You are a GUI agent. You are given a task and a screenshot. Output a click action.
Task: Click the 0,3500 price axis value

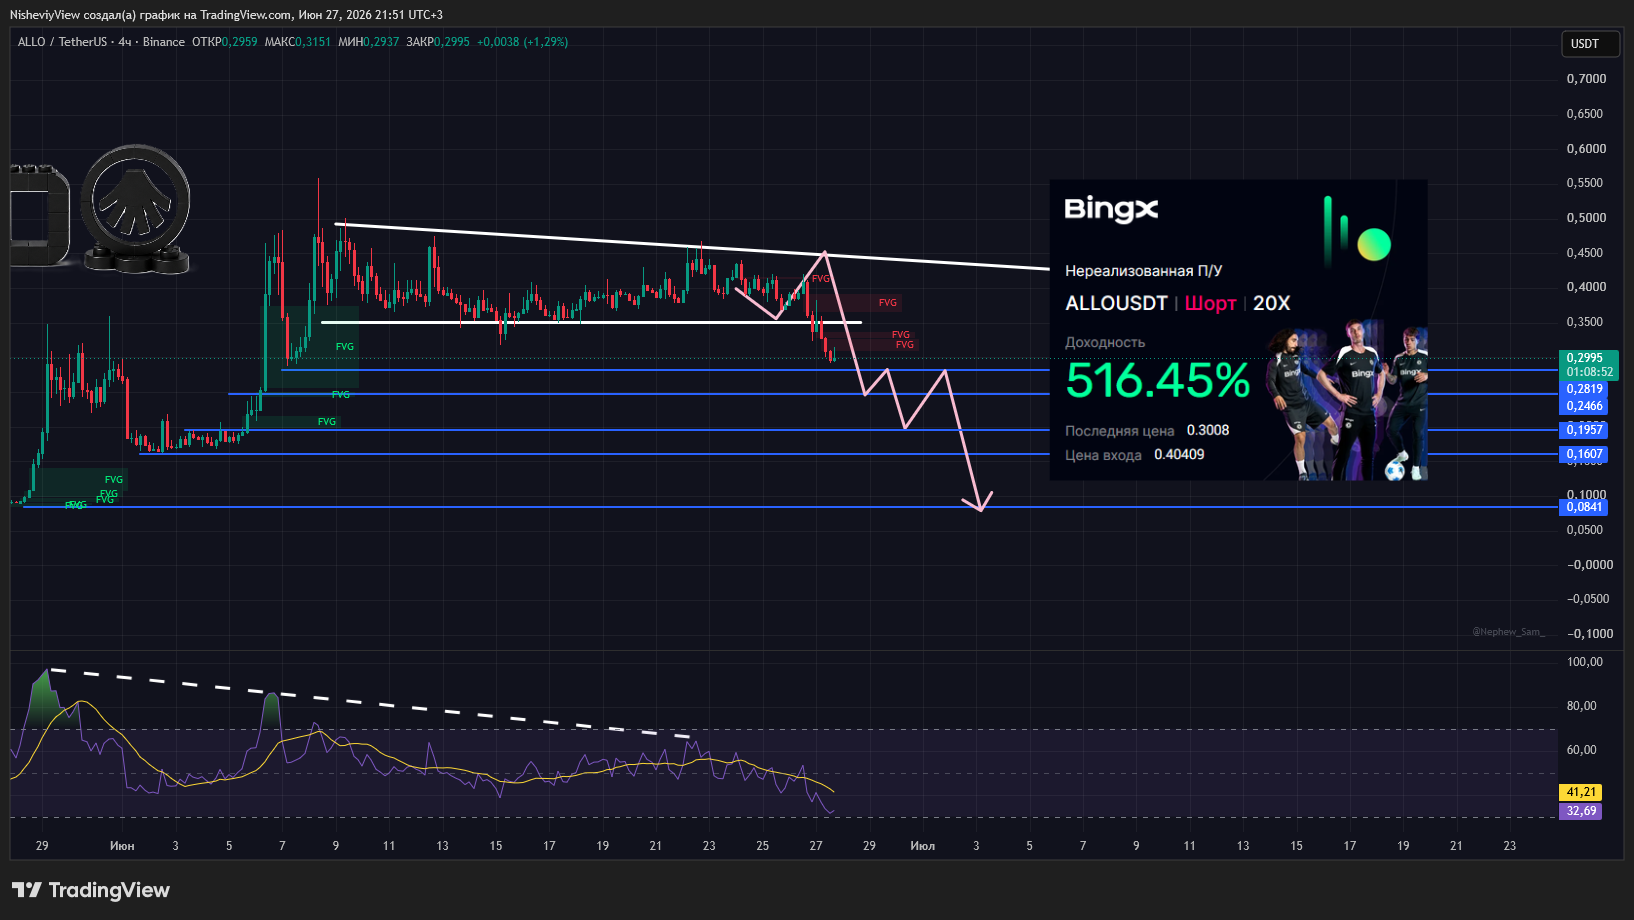(x=1586, y=322)
